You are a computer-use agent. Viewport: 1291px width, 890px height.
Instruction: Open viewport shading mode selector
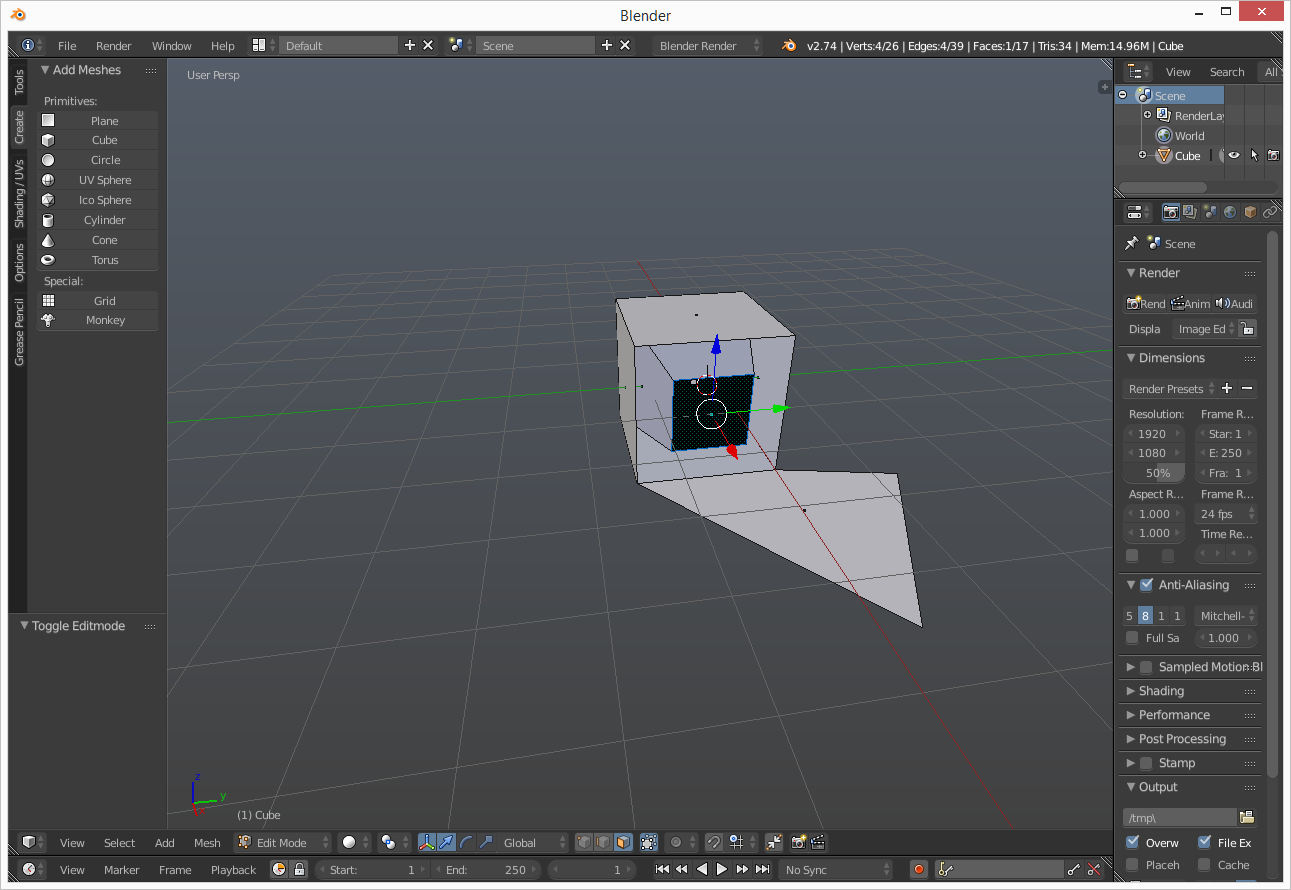[x=353, y=842]
